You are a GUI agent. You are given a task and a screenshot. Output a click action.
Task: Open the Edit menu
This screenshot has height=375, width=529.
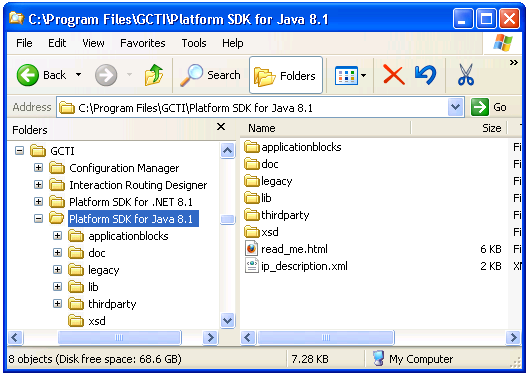pyautogui.click(x=57, y=43)
